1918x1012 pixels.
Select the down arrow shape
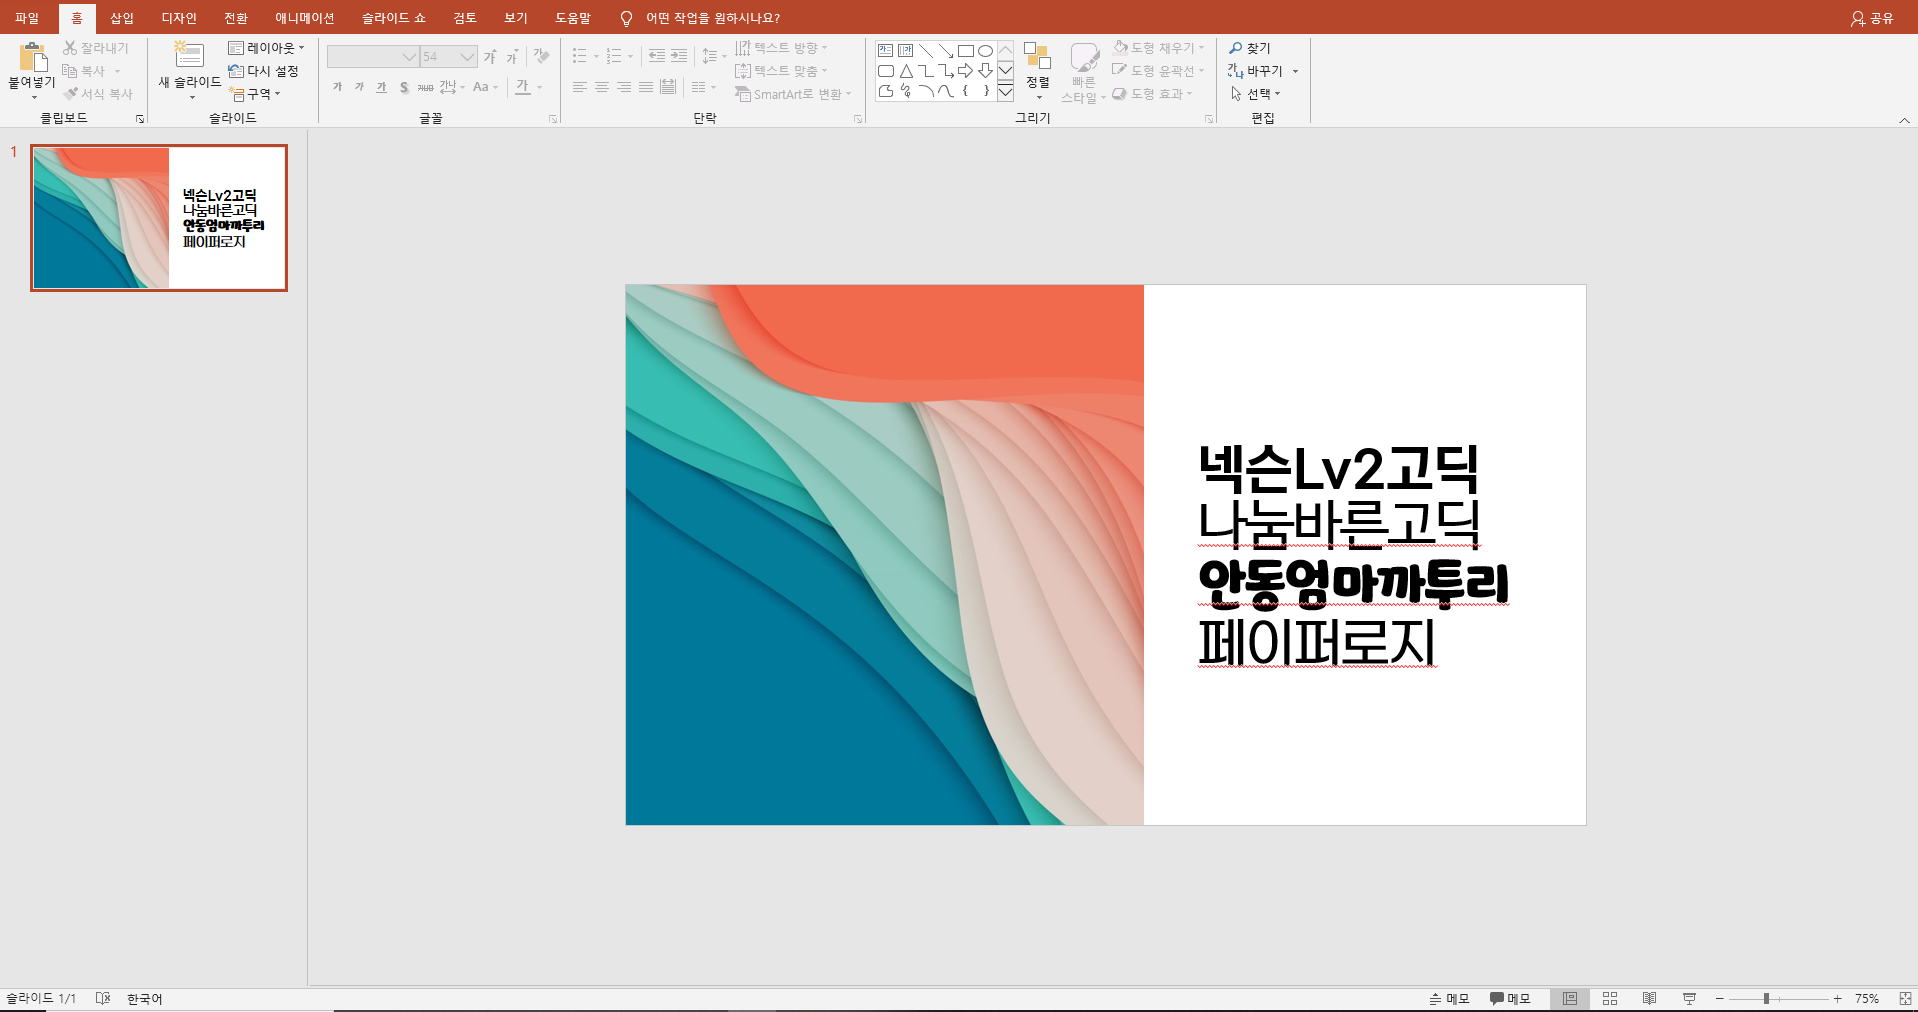pos(985,71)
